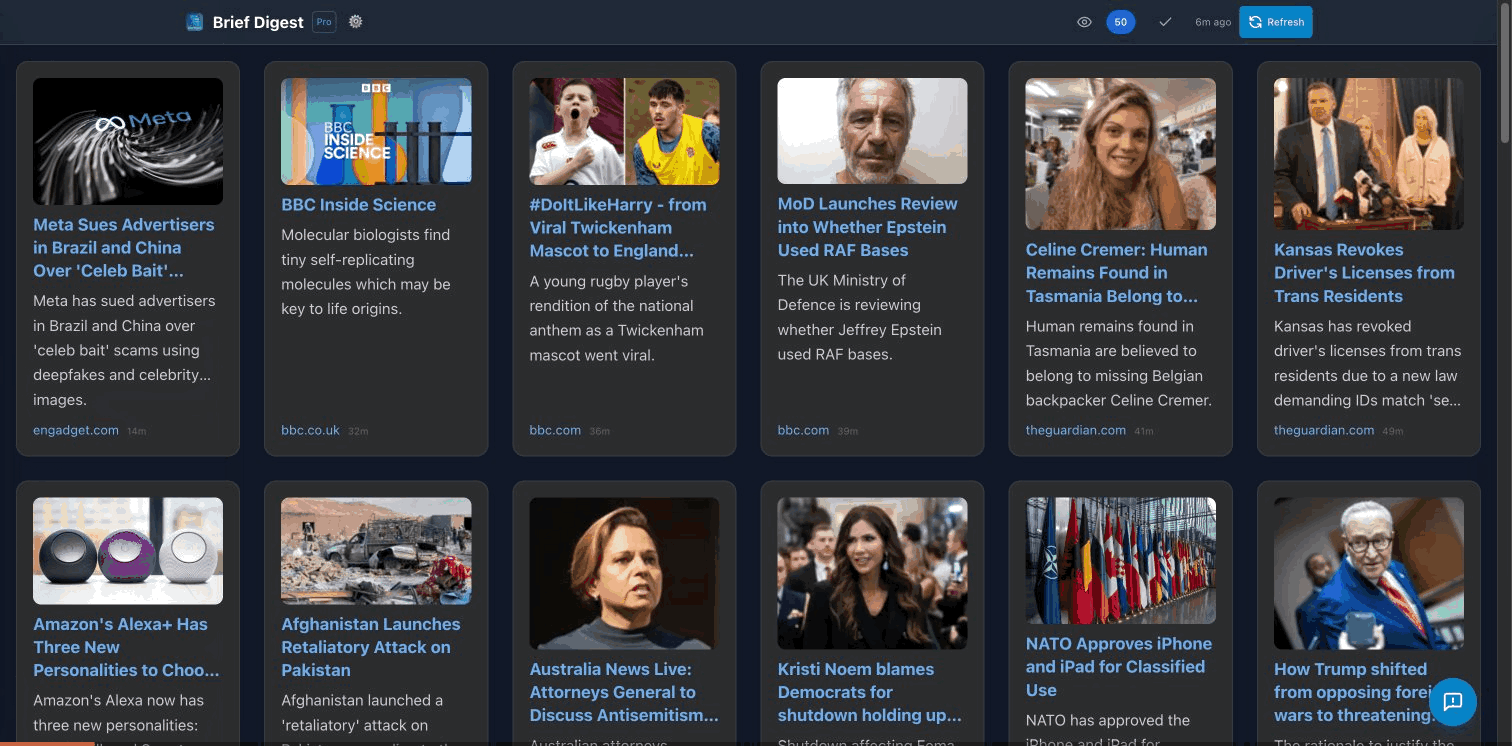Click bbc.com source under MoD Epstein card
This screenshot has height=746, width=1512.
click(803, 430)
